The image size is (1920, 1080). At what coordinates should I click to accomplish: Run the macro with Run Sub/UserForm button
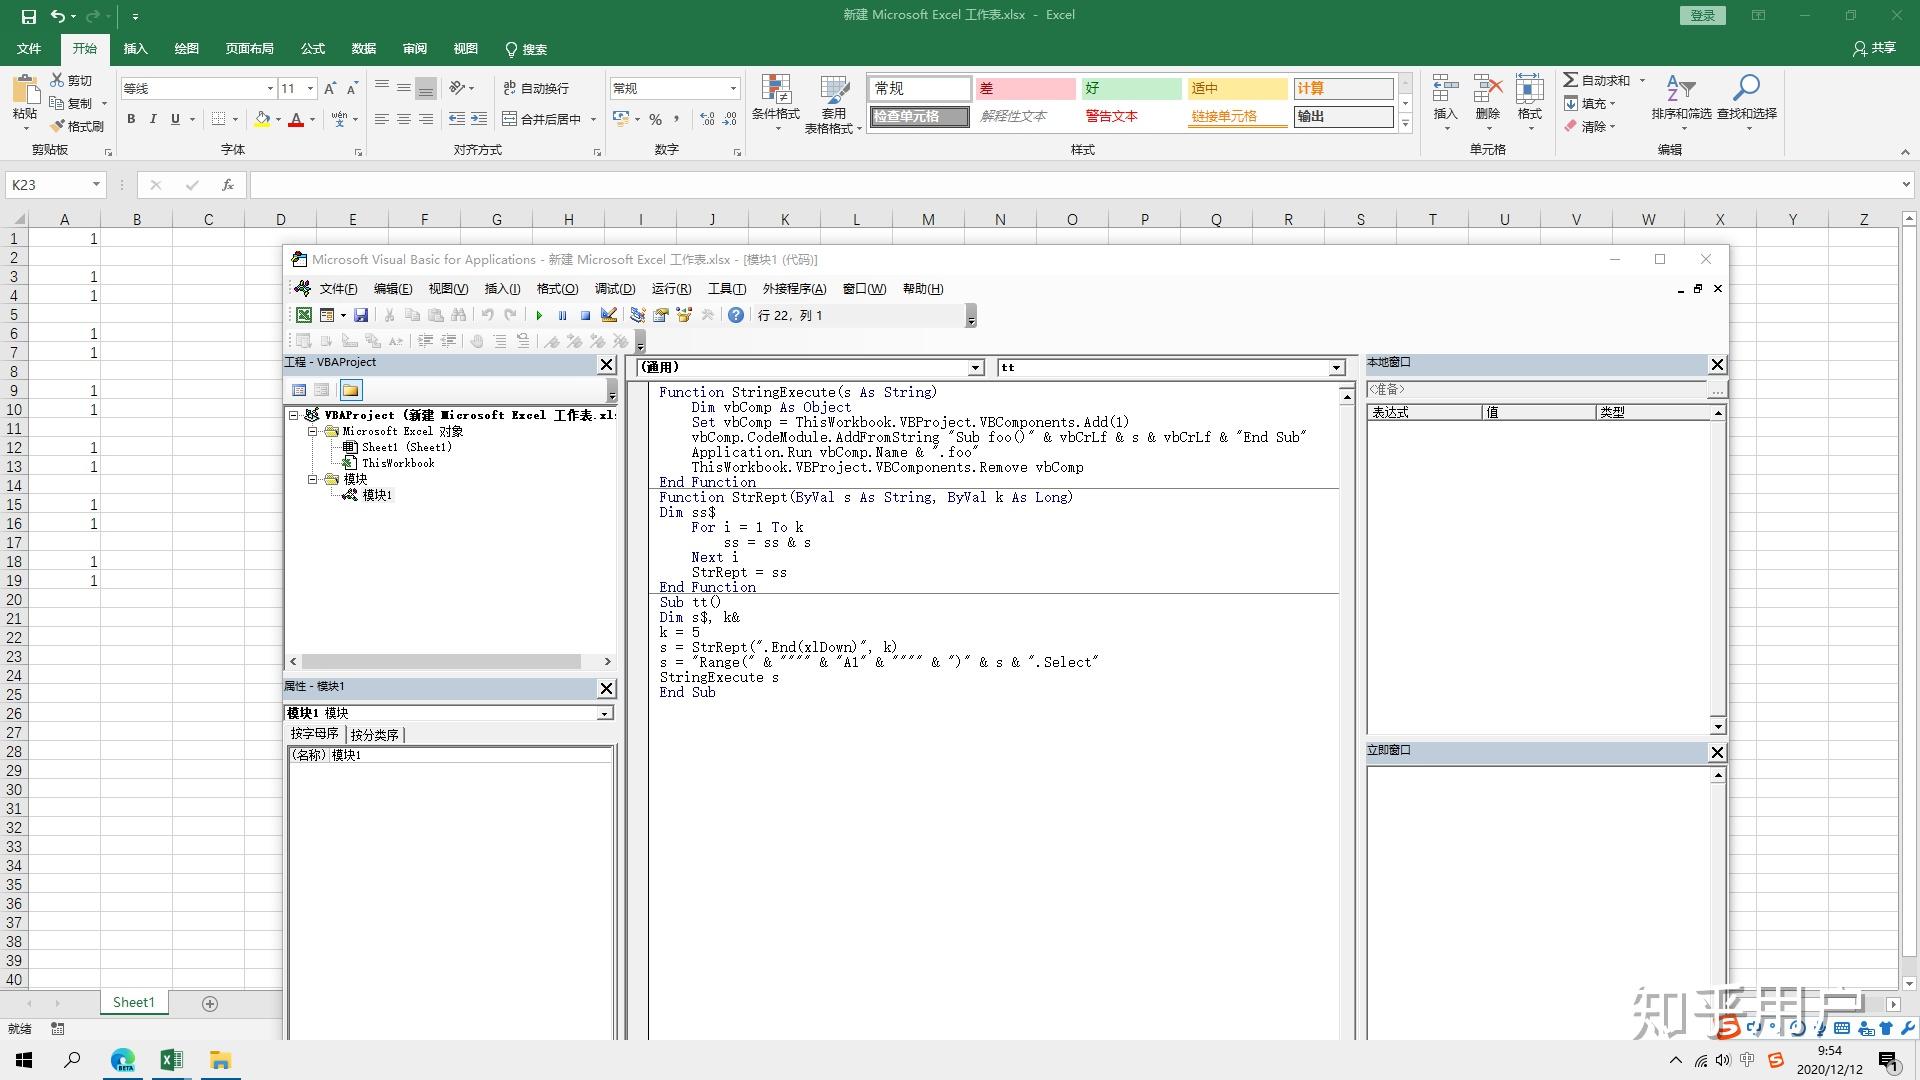click(539, 315)
